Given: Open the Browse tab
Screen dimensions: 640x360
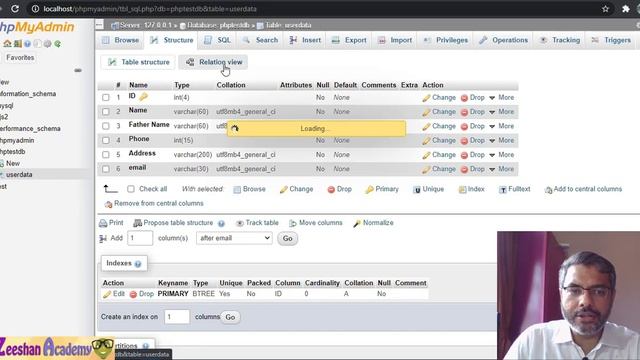Looking at the screenshot, I should point(120,40).
